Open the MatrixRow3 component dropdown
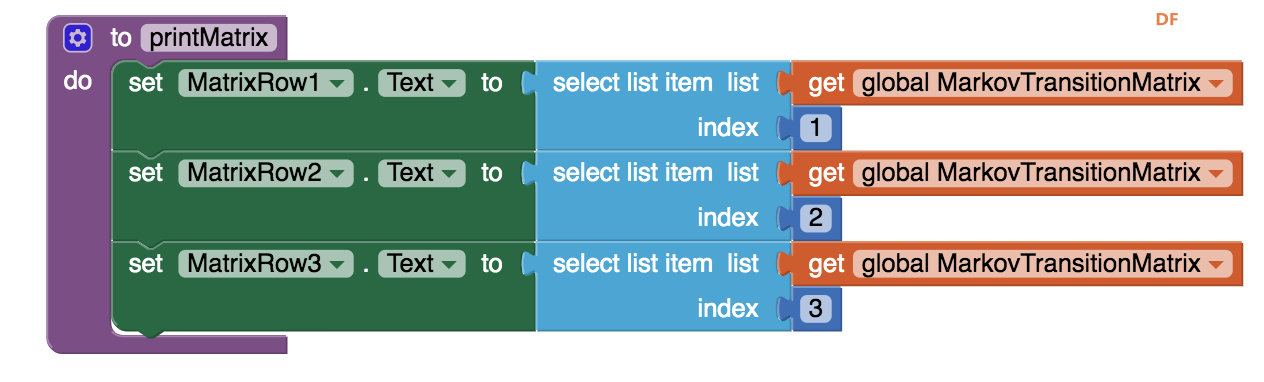The height and width of the screenshot is (382, 1264). click(266, 264)
